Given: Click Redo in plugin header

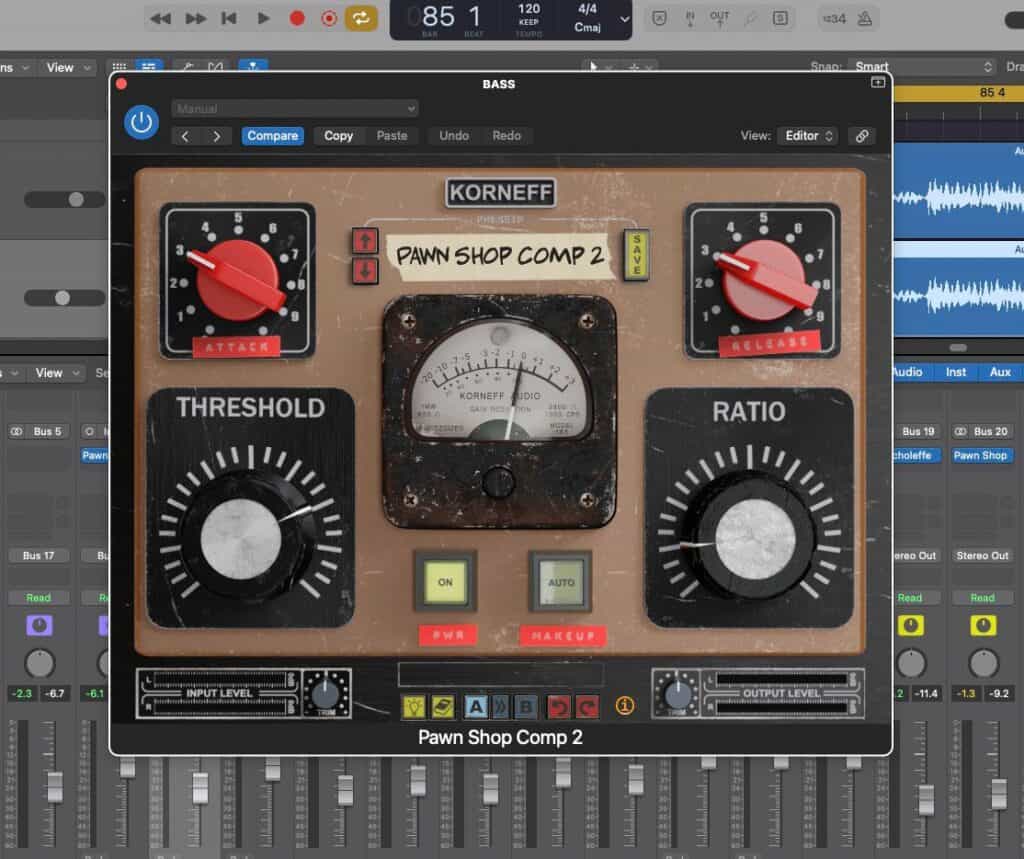Looking at the screenshot, I should tap(507, 136).
